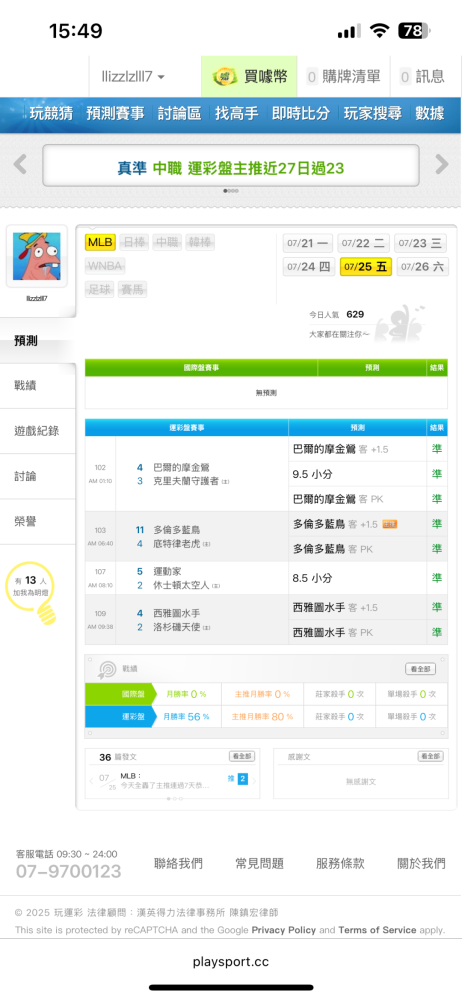This screenshot has width=462, height=1000.
Task: Show previous banner with left arrow
Action: point(20,165)
